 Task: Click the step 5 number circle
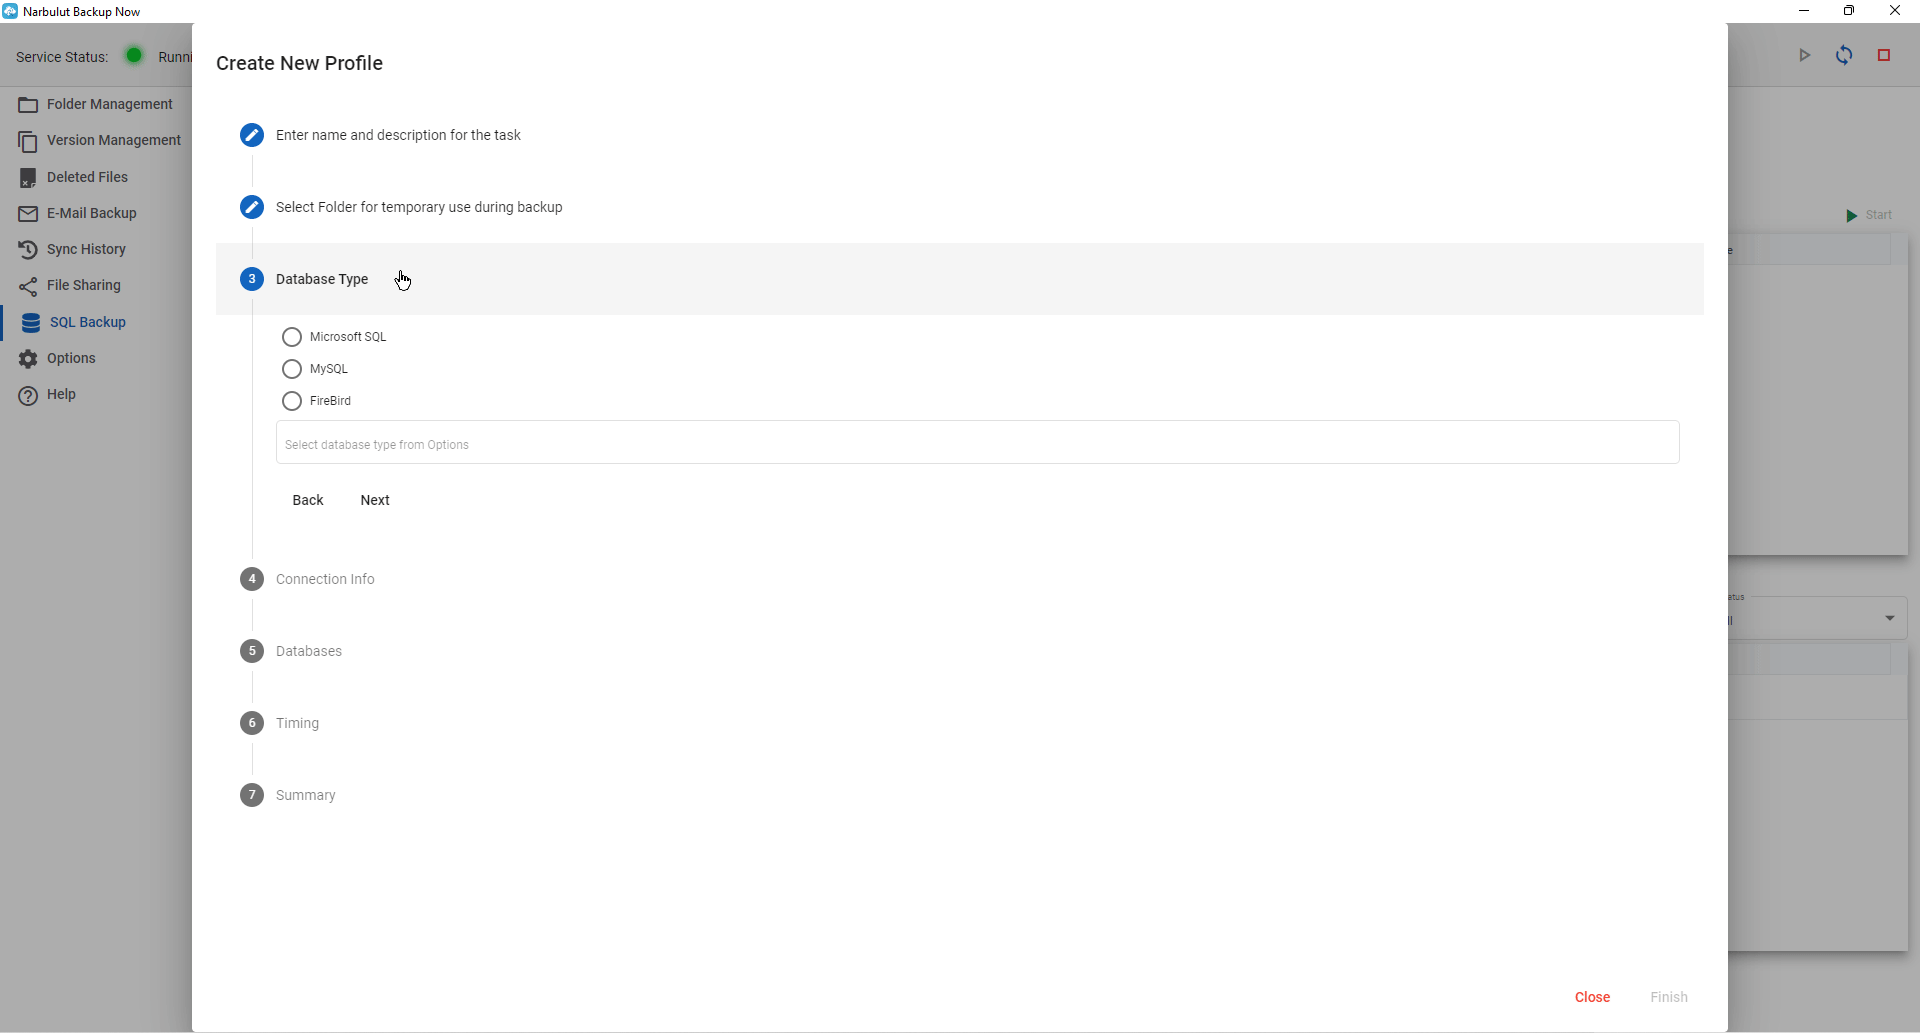pyautogui.click(x=252, y=651)
